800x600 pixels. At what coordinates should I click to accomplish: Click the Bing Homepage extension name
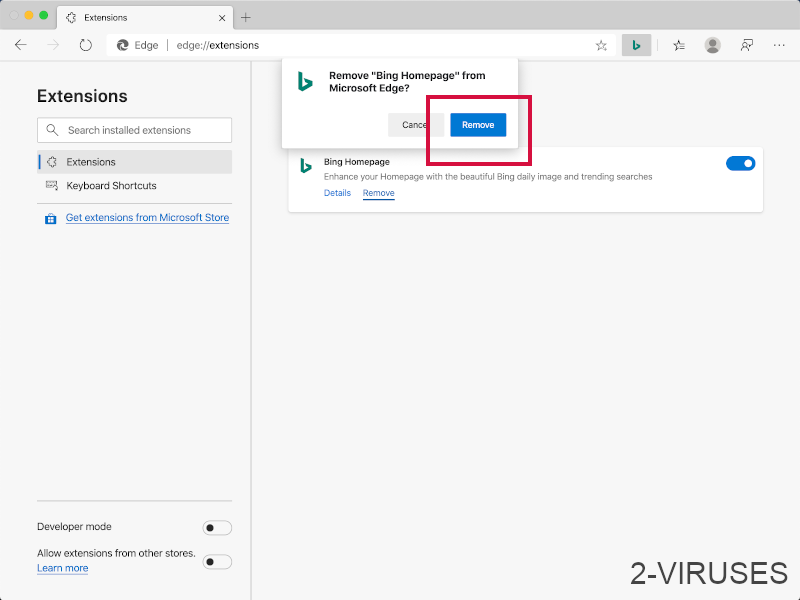tap(357, 162)
